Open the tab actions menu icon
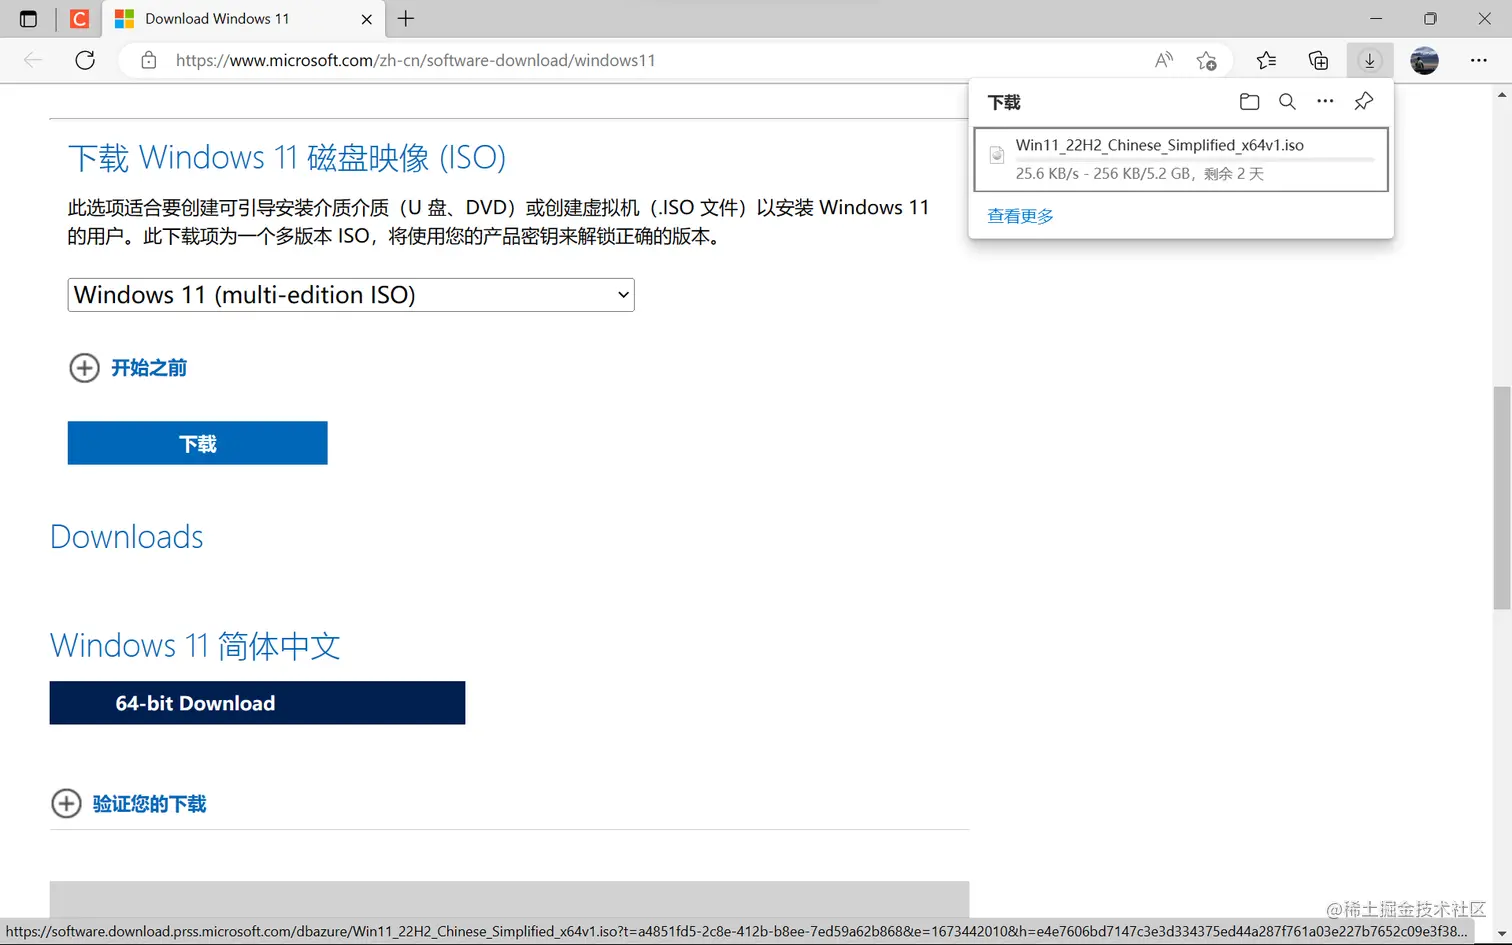The height and width of the screenshot is (945, 1512). (x=28, y=19)
